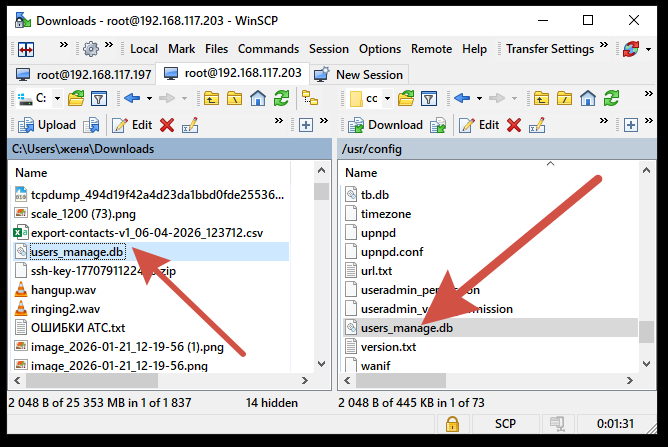Click the New plus icon in local panel

(x=306, y=125)
